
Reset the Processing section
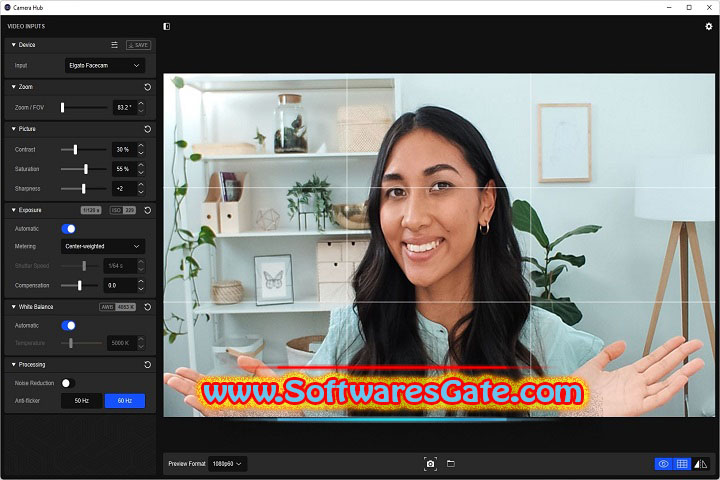147,365
